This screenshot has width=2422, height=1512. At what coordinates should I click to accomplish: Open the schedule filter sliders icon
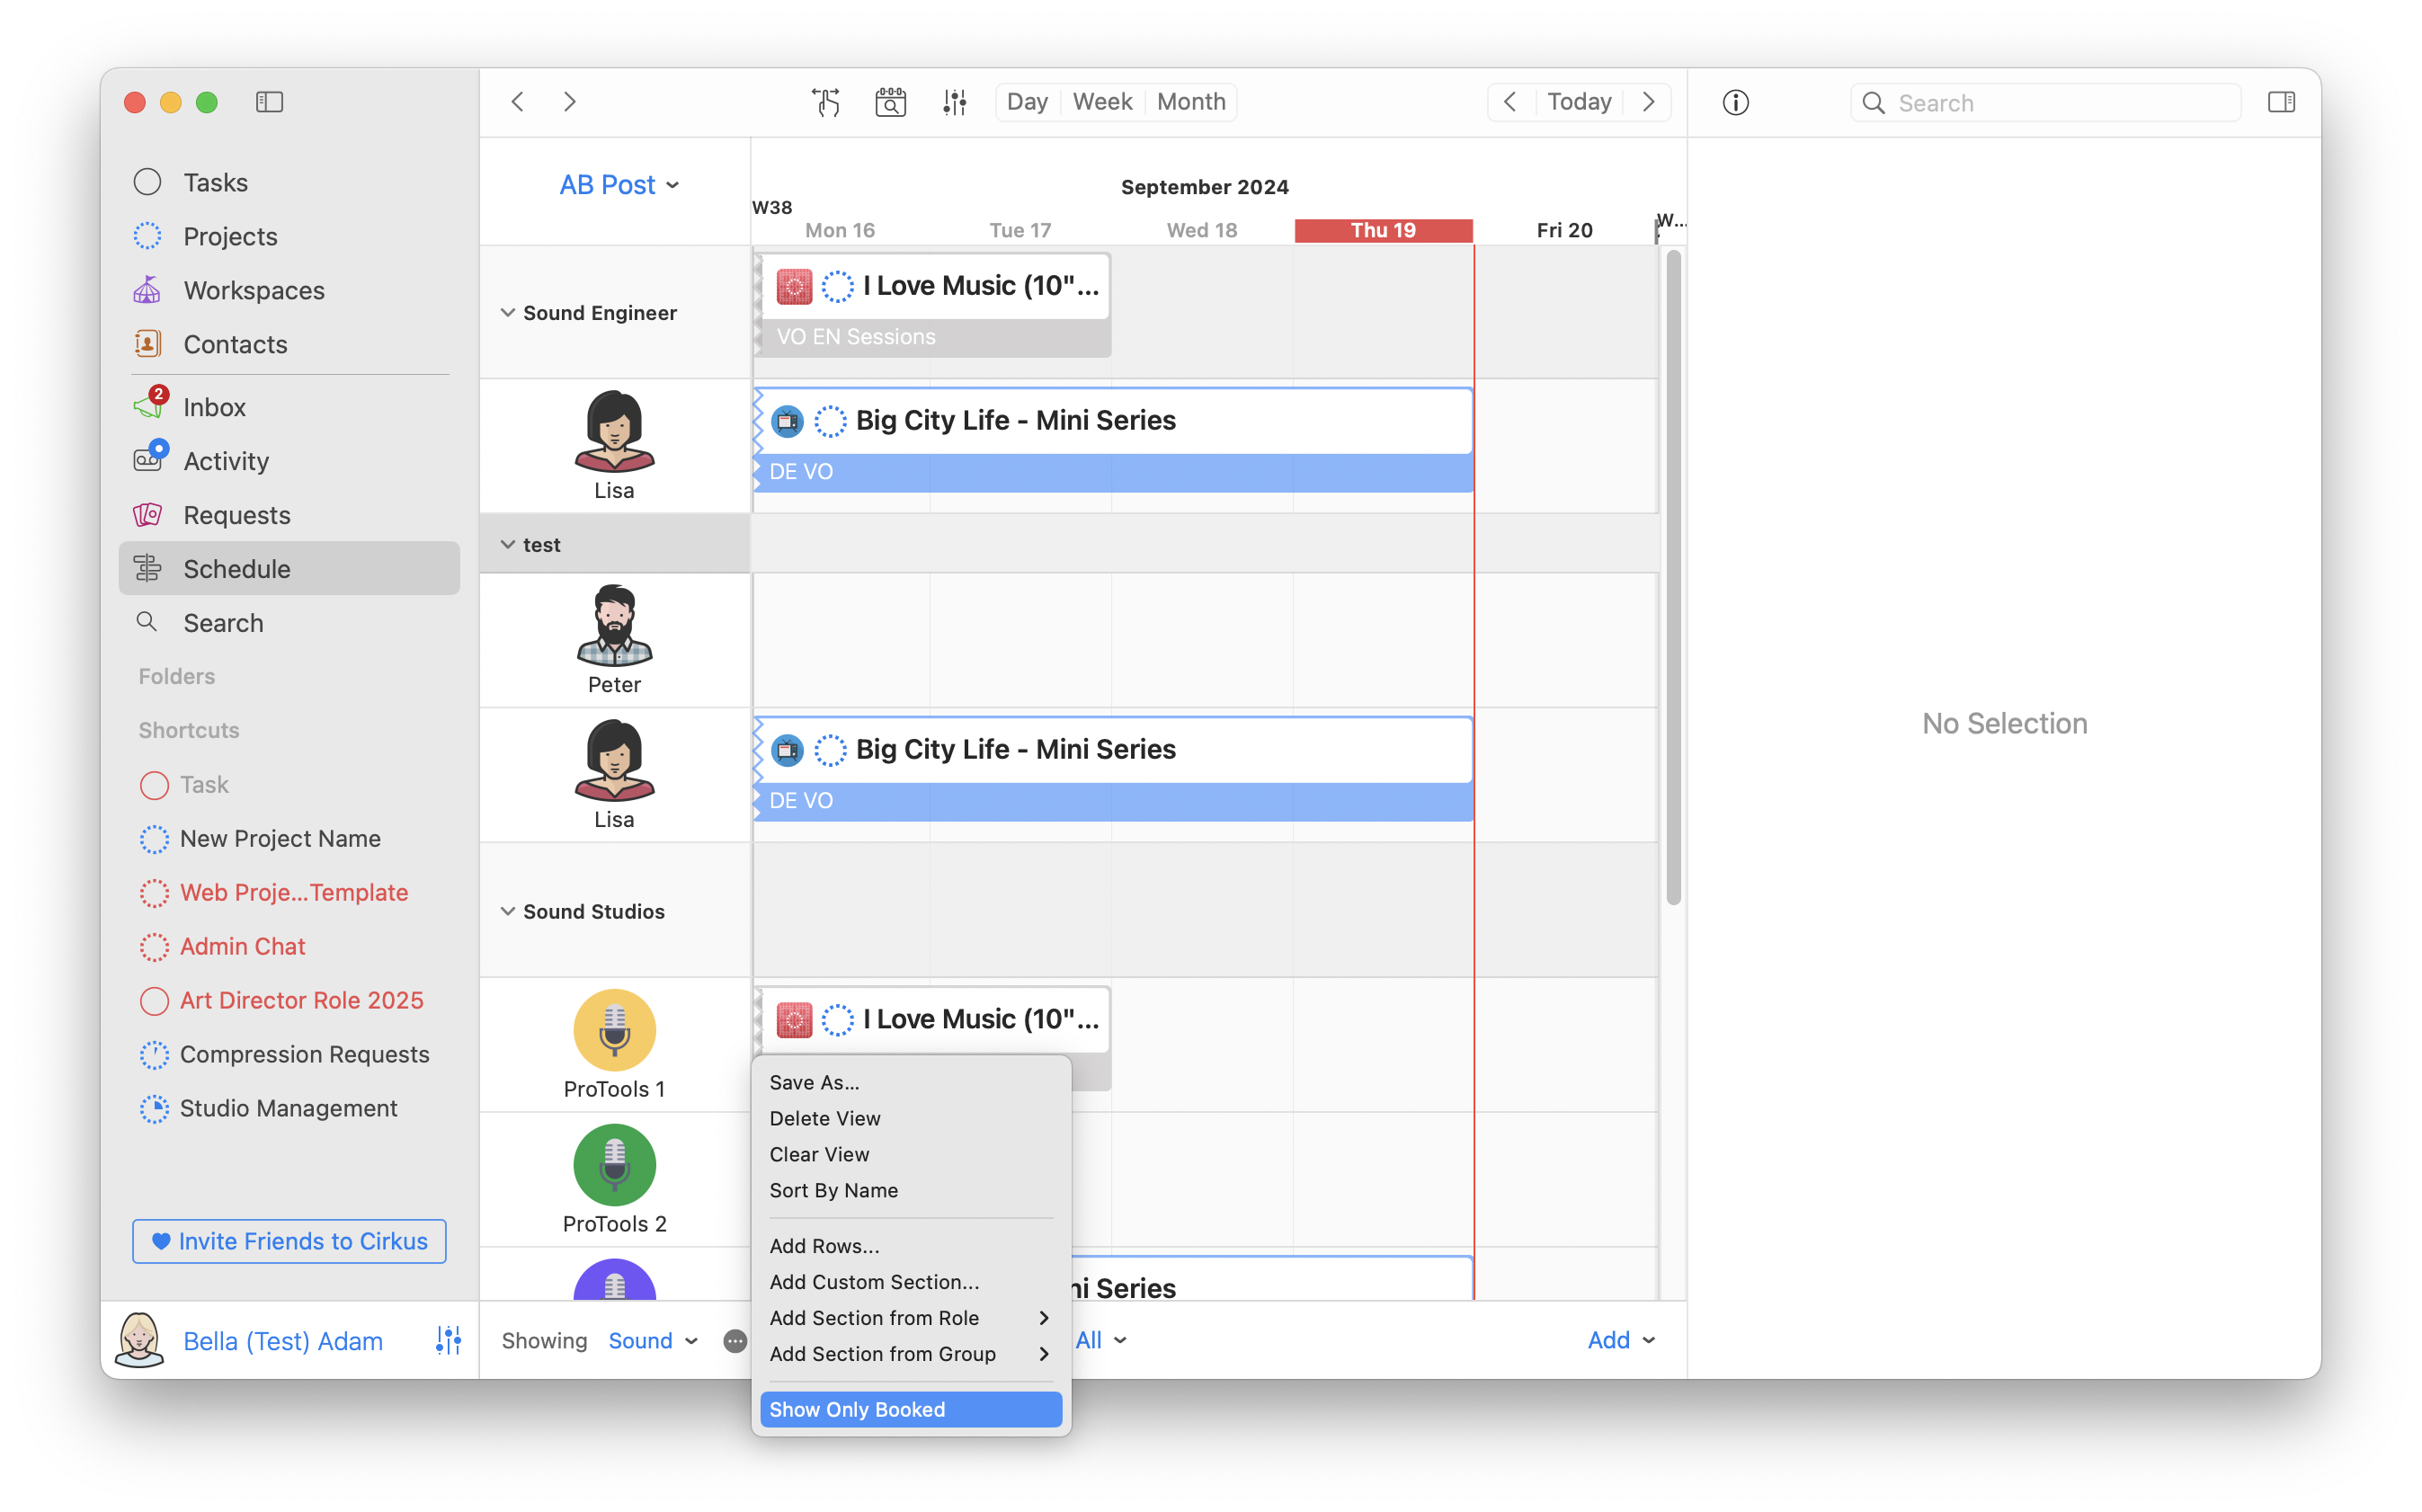[x=954, y=102]
